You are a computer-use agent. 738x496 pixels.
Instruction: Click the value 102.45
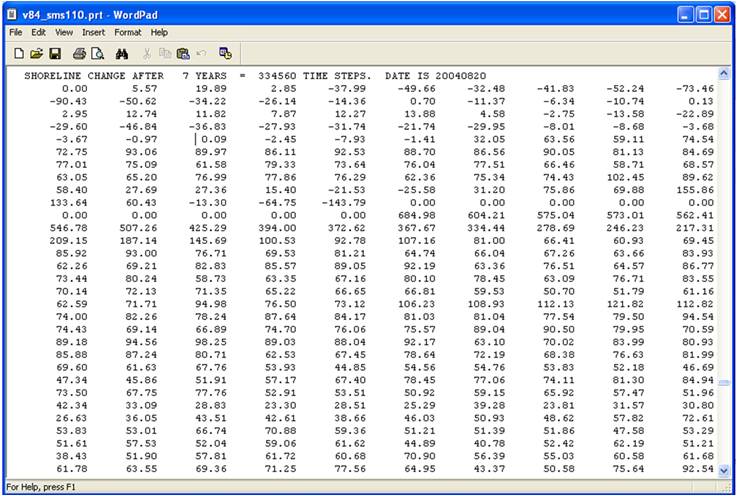tap(626, 177)
